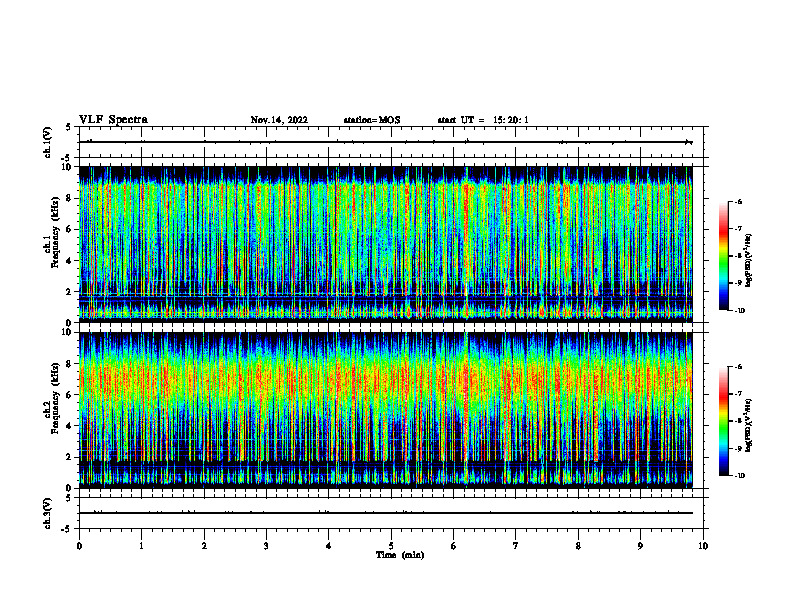Click the "-8" label on ch.2 color scale
This screenshot has width=792, height=612.
tap(738, 421)
